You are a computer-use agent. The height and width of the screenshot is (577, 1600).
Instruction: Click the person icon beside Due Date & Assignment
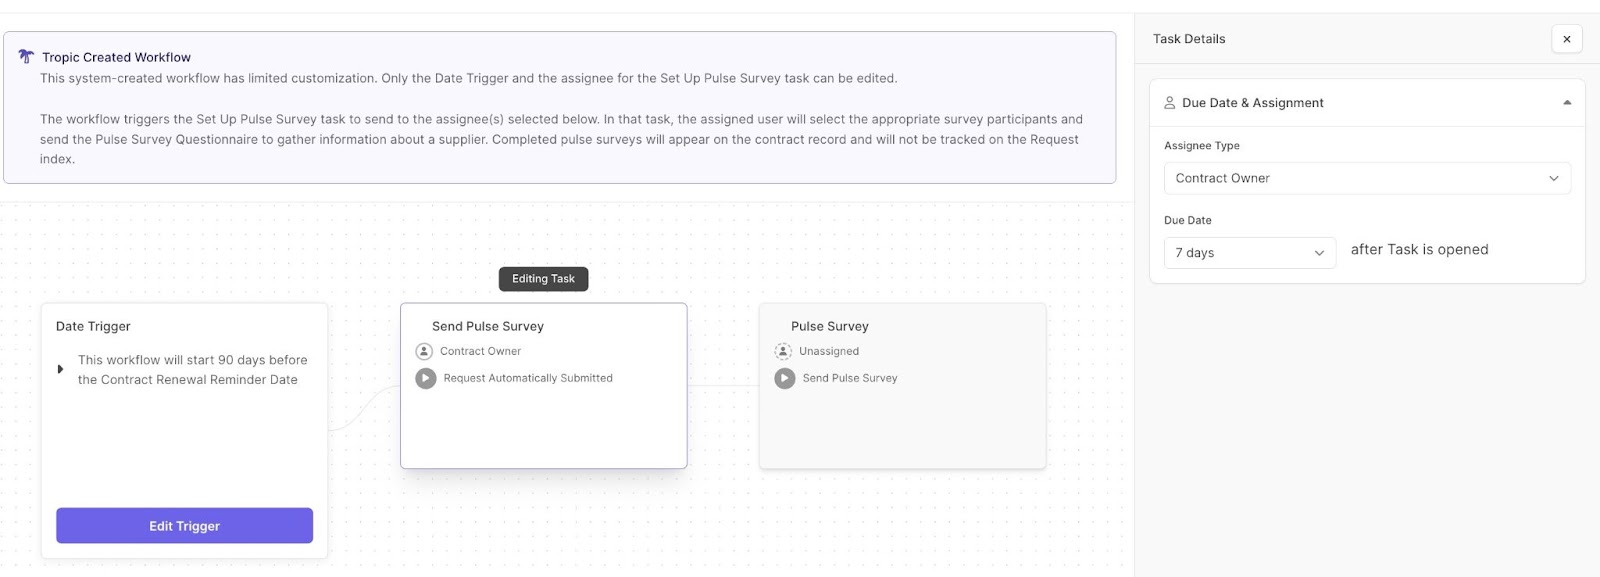click(x=1169, y=103)
